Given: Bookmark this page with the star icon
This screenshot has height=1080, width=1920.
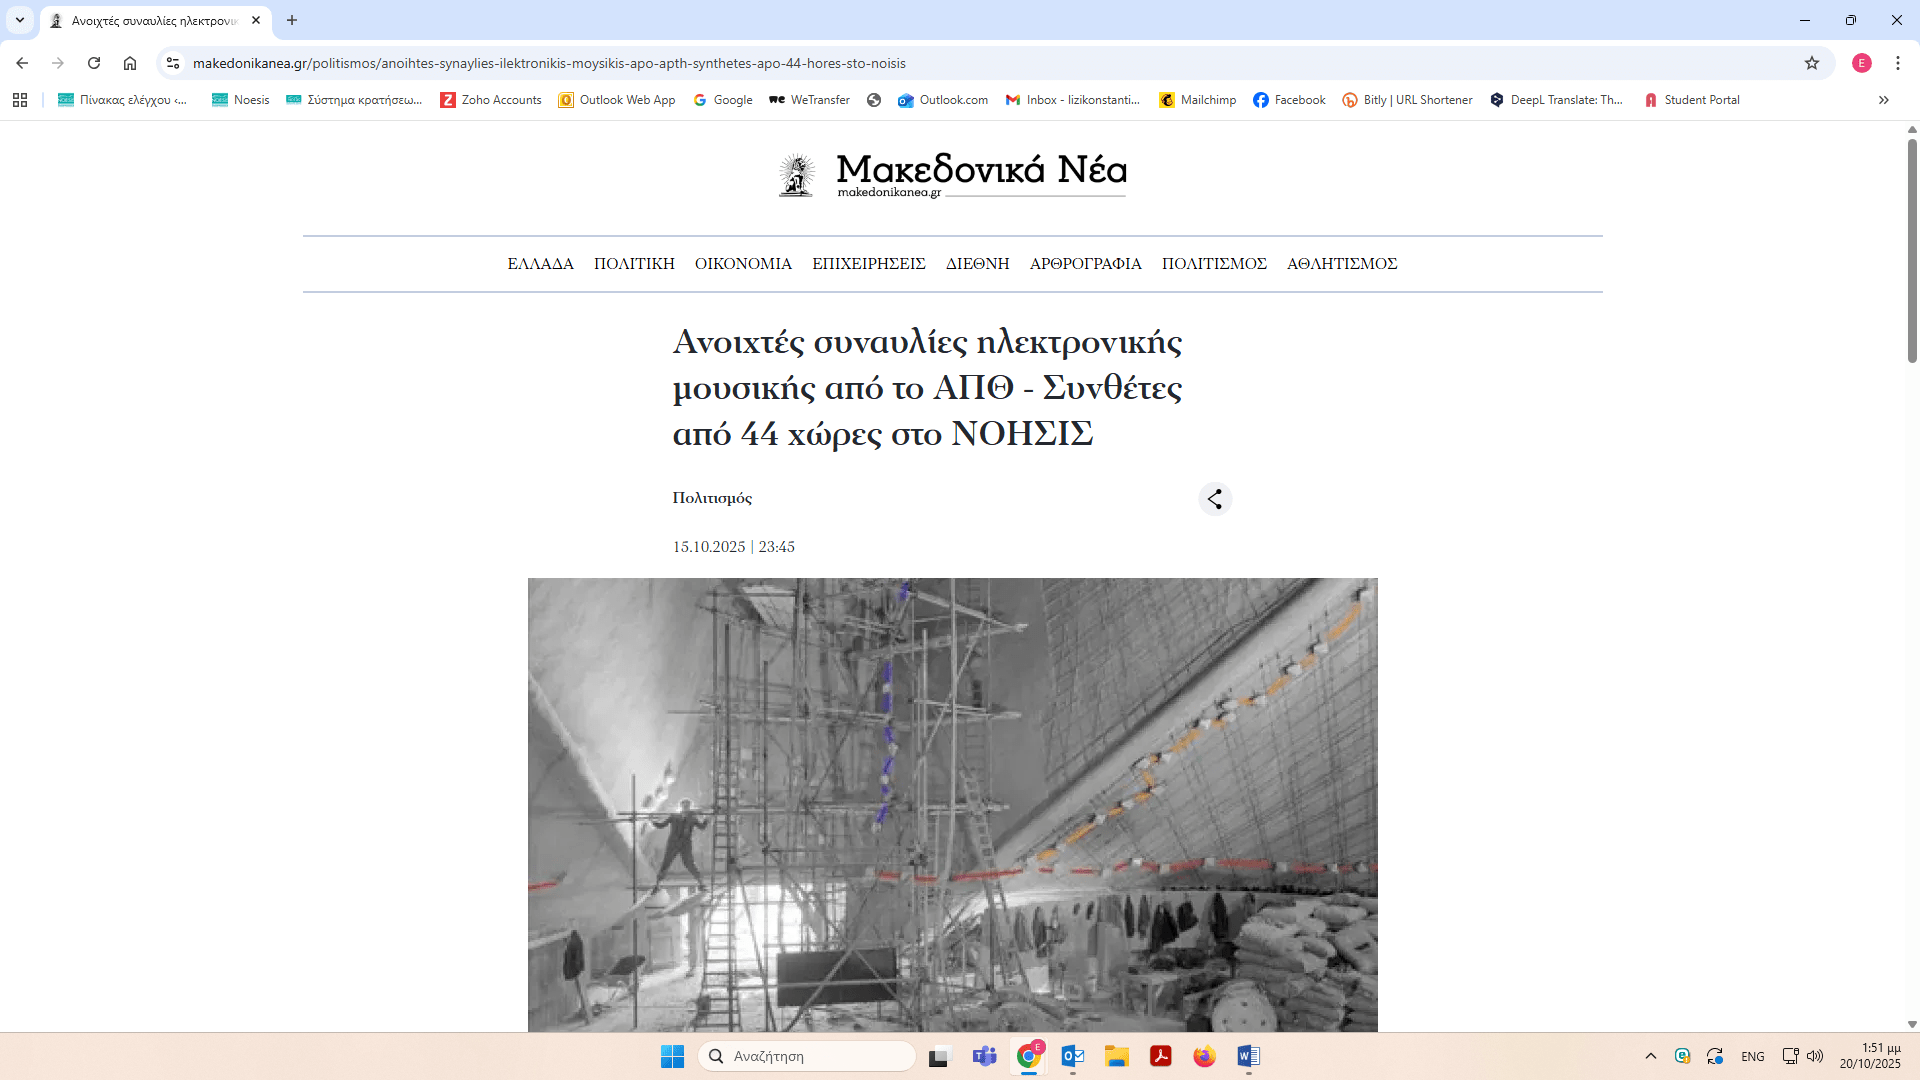Looking at the screenshot, I should (x=1811, y=63).
